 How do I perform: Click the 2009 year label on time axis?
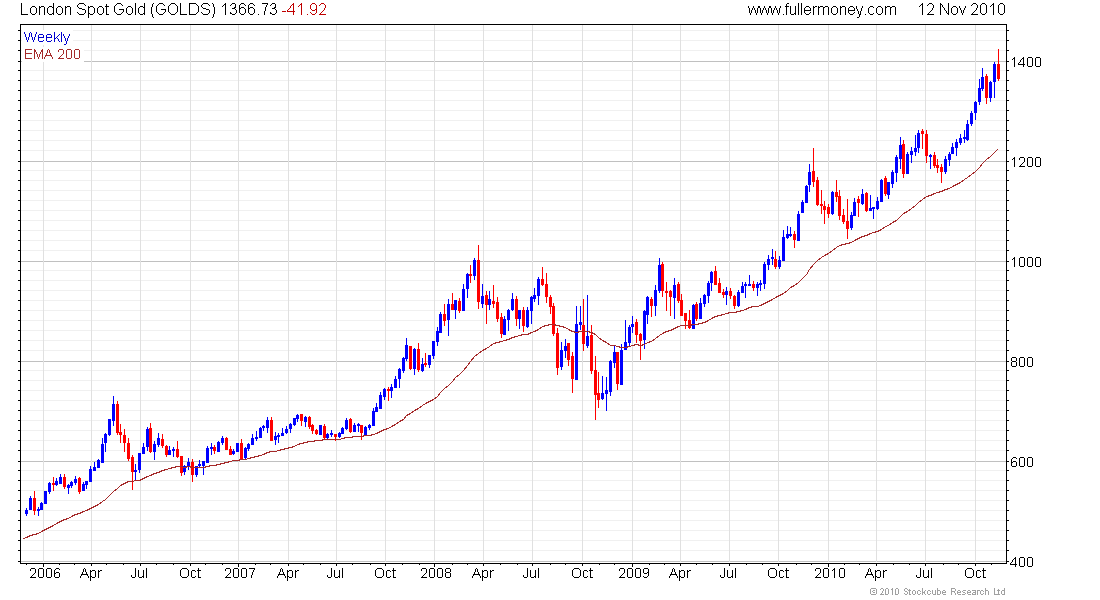tap(633, 573)
